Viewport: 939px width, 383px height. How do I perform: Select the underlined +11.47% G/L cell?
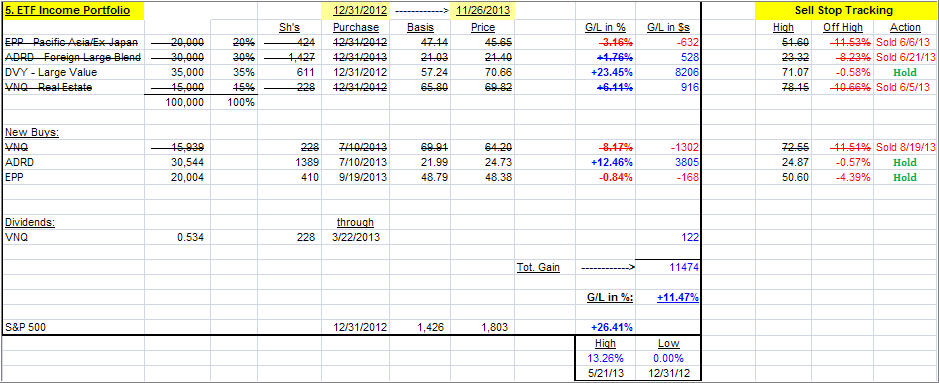point(677,297)
